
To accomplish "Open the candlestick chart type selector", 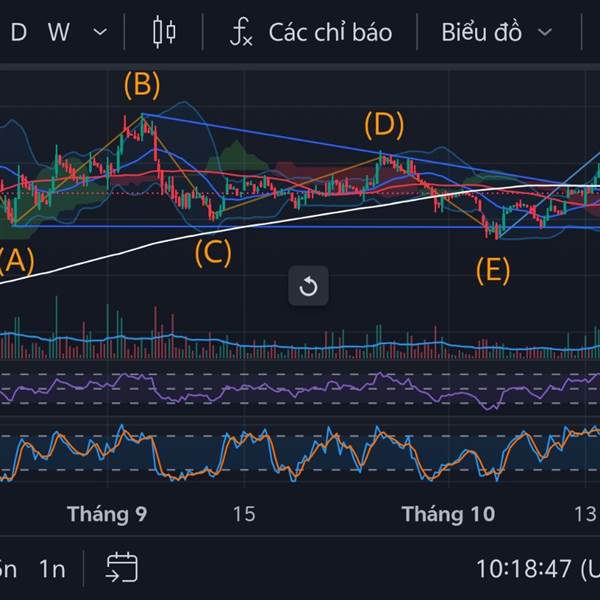I will (165, 32).
